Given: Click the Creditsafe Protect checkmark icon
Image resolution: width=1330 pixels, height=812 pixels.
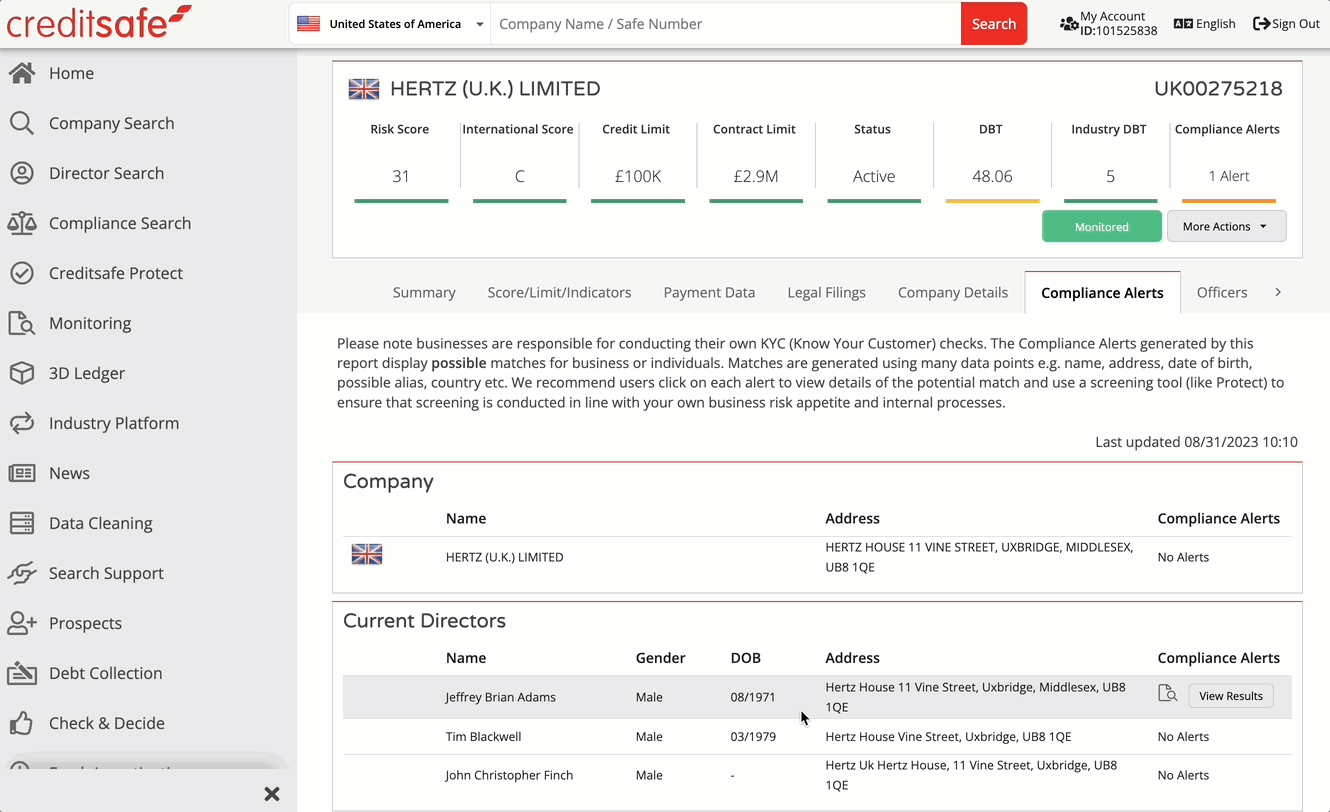Looking at the screenshot, I should (21, 273).
